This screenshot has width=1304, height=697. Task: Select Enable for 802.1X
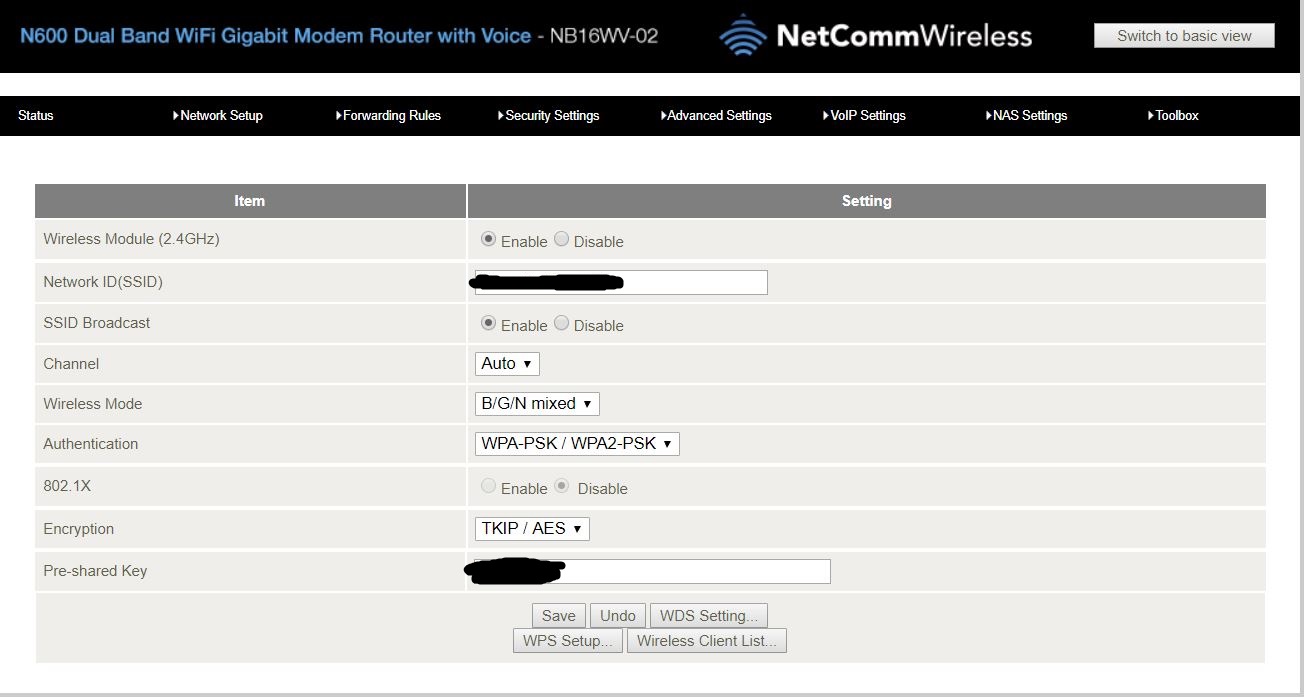pos(488,487)
